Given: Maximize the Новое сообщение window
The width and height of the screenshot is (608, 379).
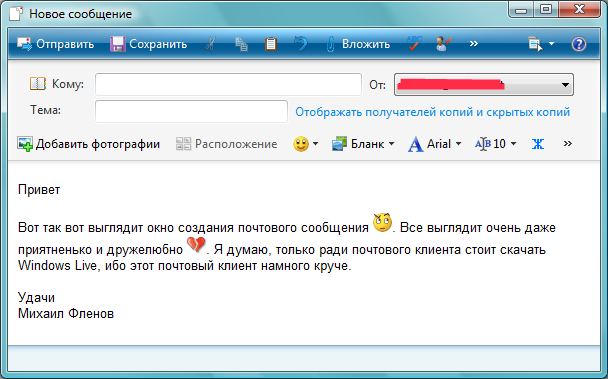Looking at the screenshot, I should tap(546, 9).
